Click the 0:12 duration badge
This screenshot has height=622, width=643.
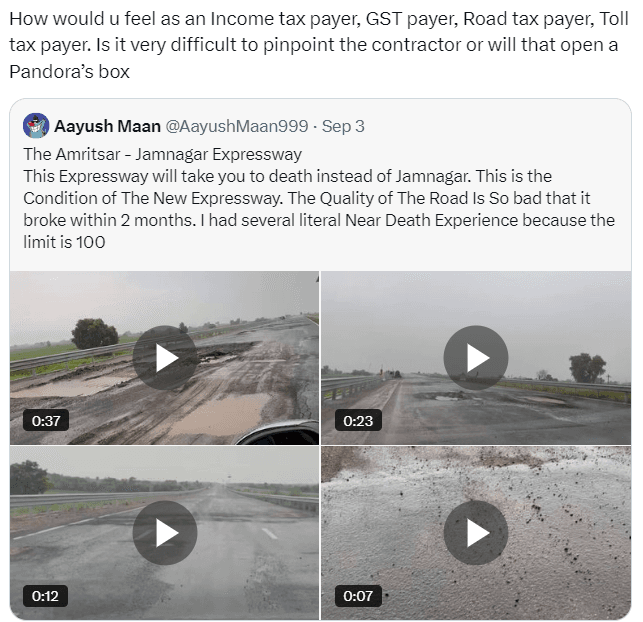45,596
